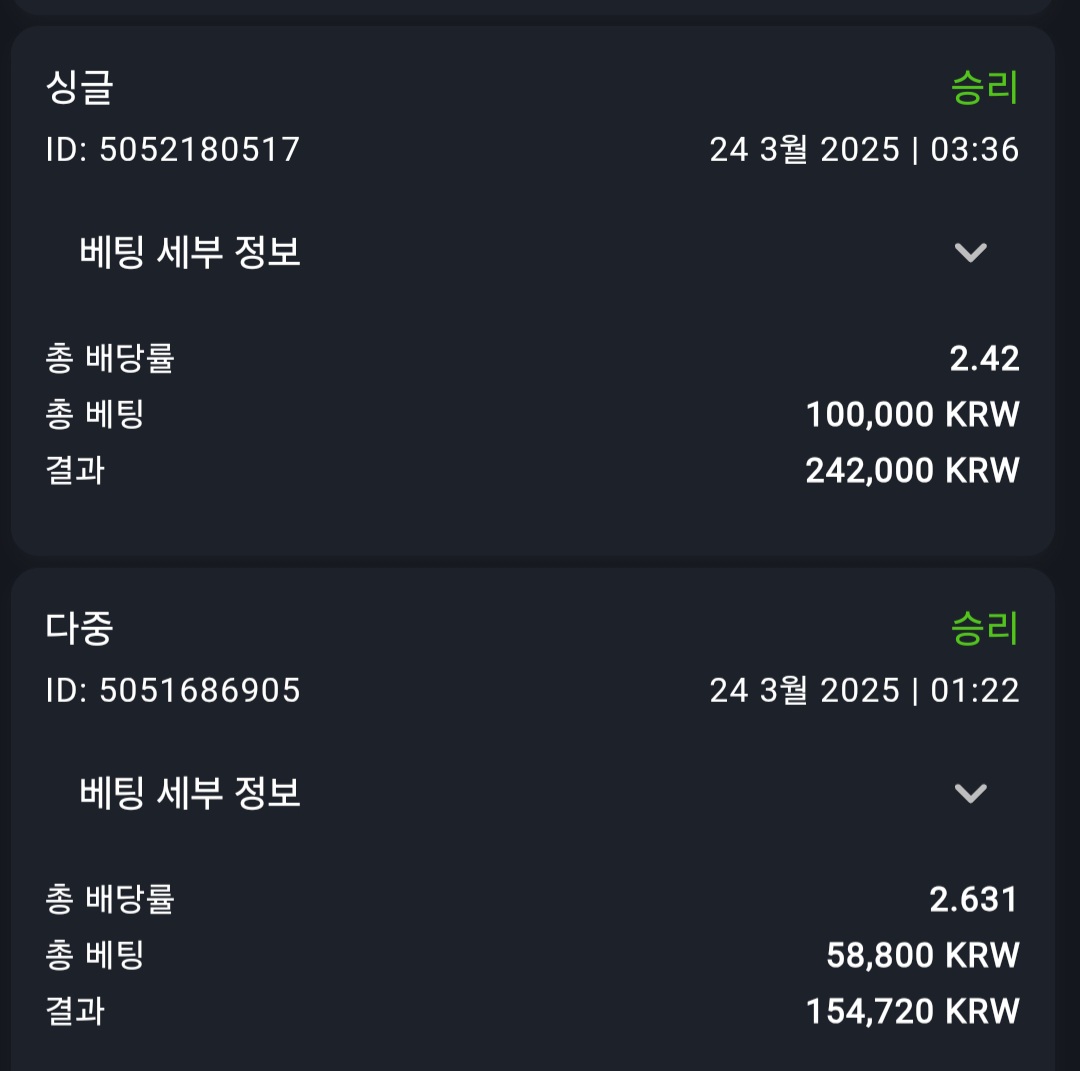
Task: Tap bet ID 5051686905
Action: tap(173, 691)
